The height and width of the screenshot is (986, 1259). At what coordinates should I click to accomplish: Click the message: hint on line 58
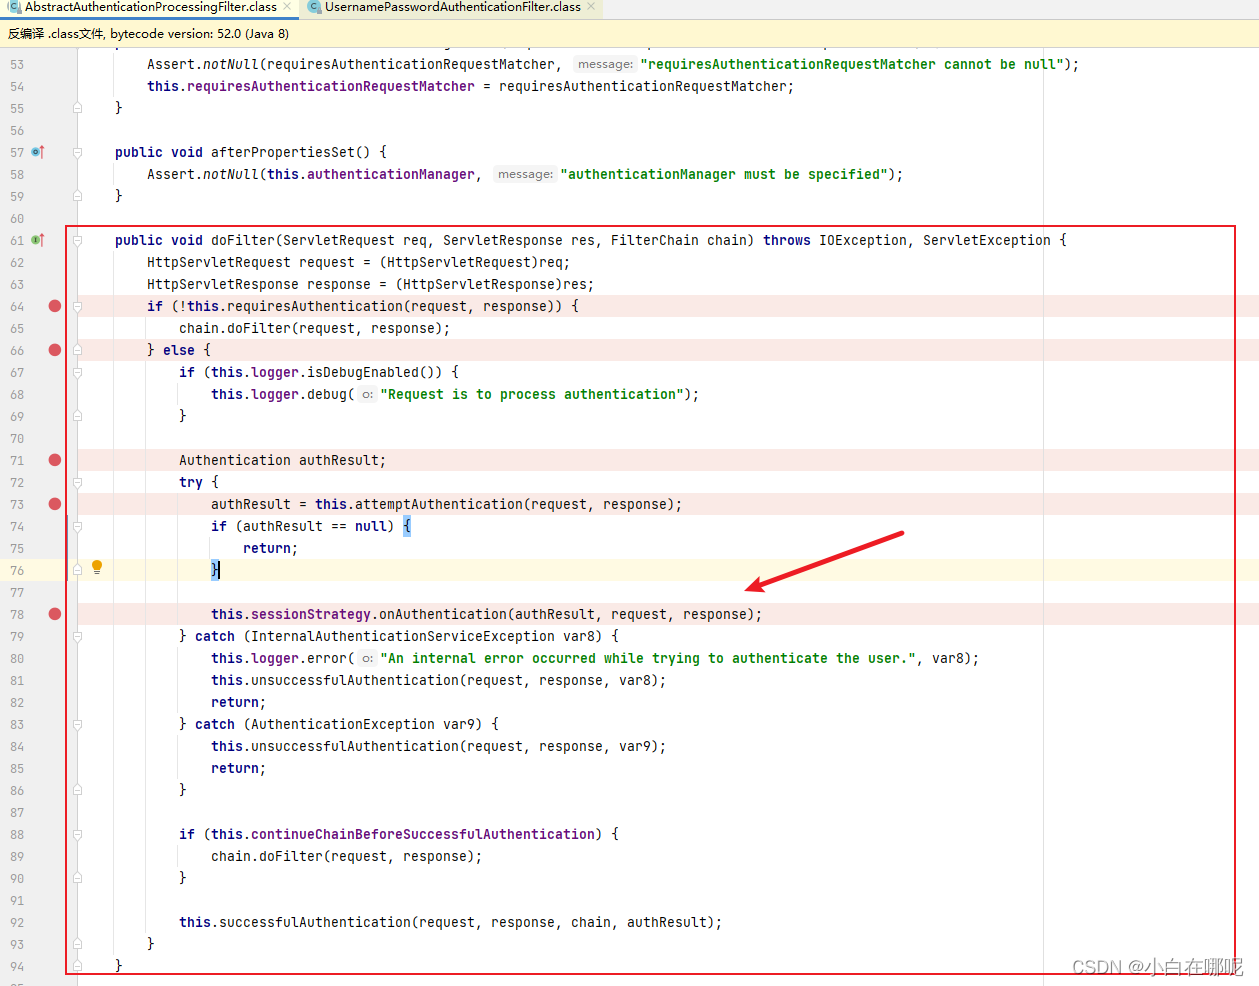pos(525,174)
